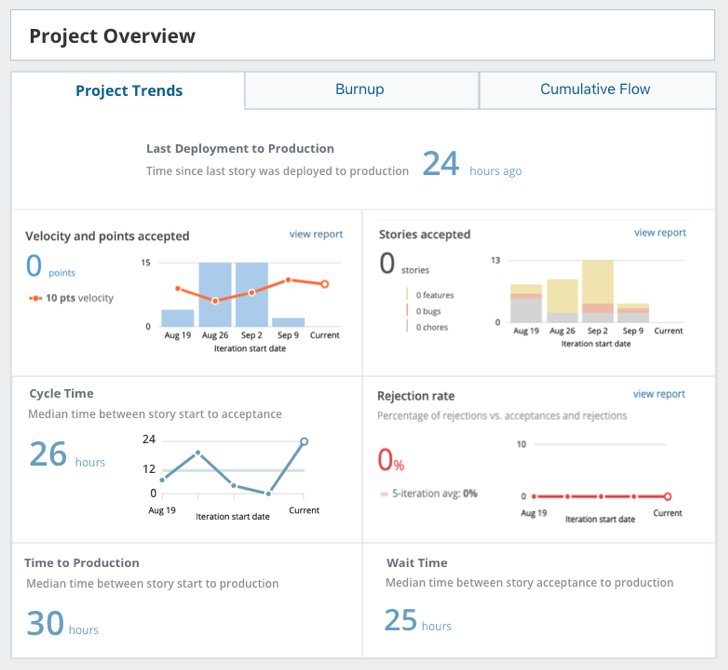Image resolution: width=728 pixels, height=670 pixels.
Task: Open the Cumulative Flow tab
Action: pyautogui.click(x=595, y=90)
